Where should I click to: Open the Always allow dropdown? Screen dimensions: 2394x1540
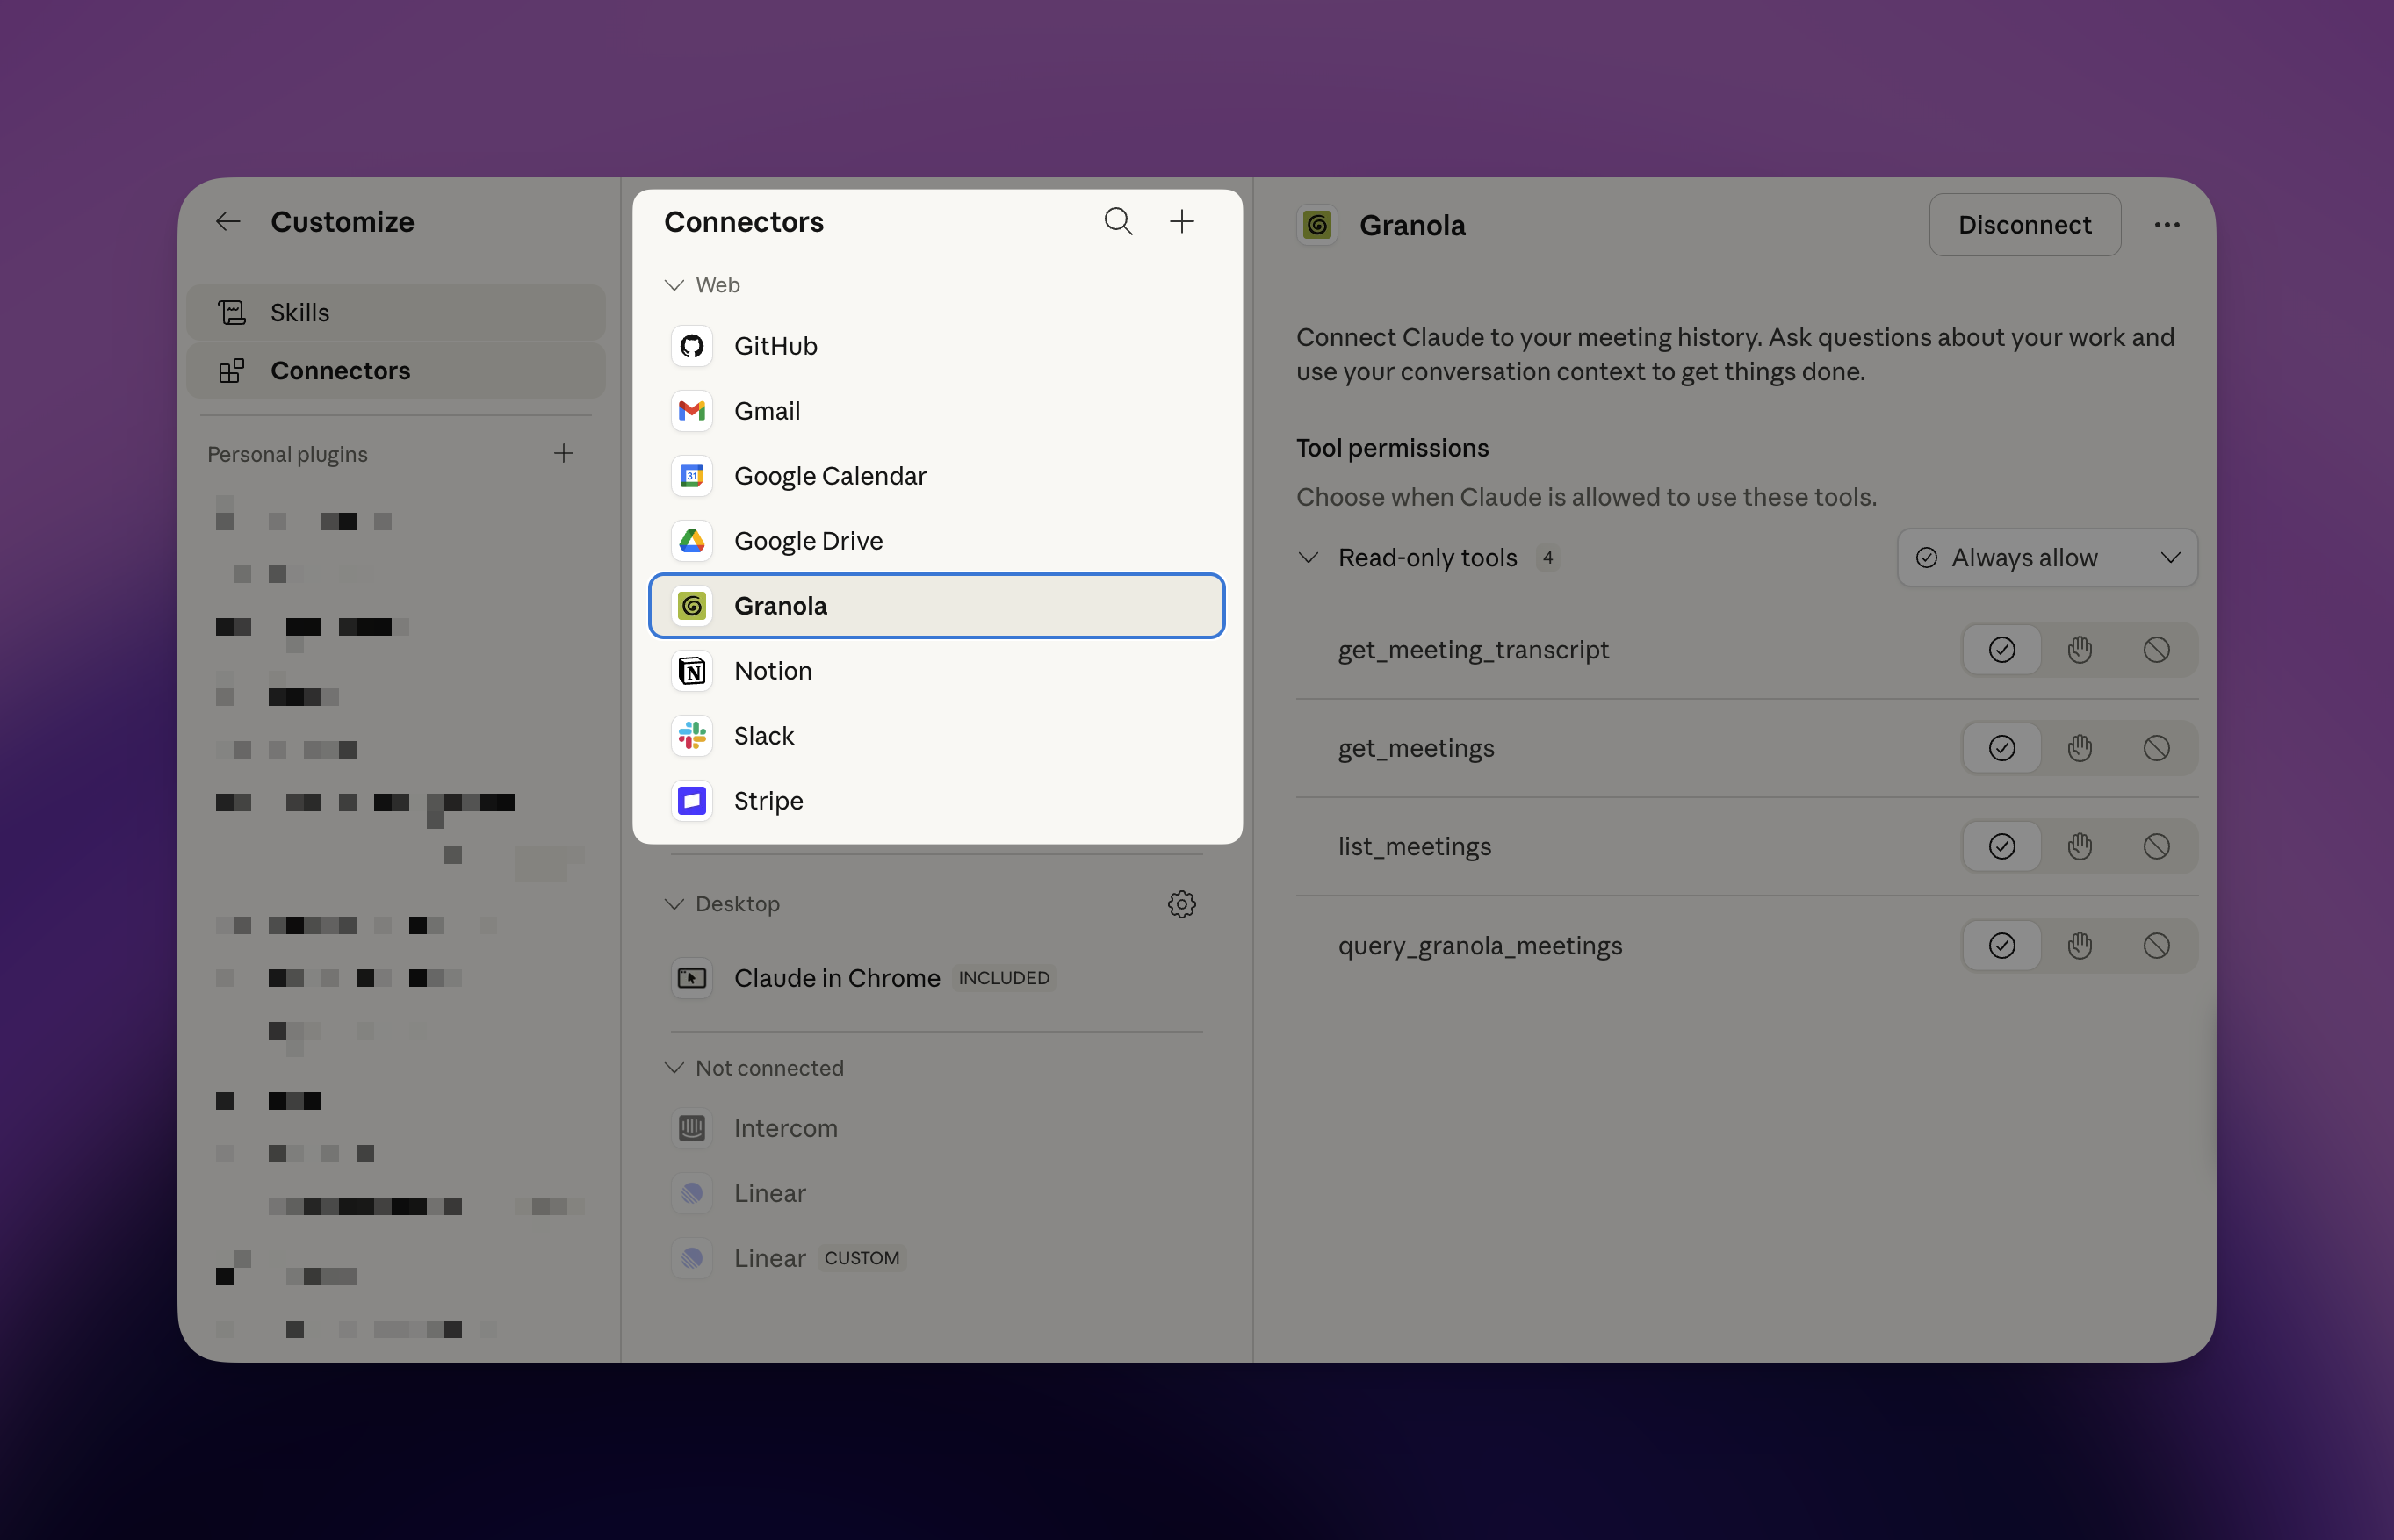(2047, 558)
